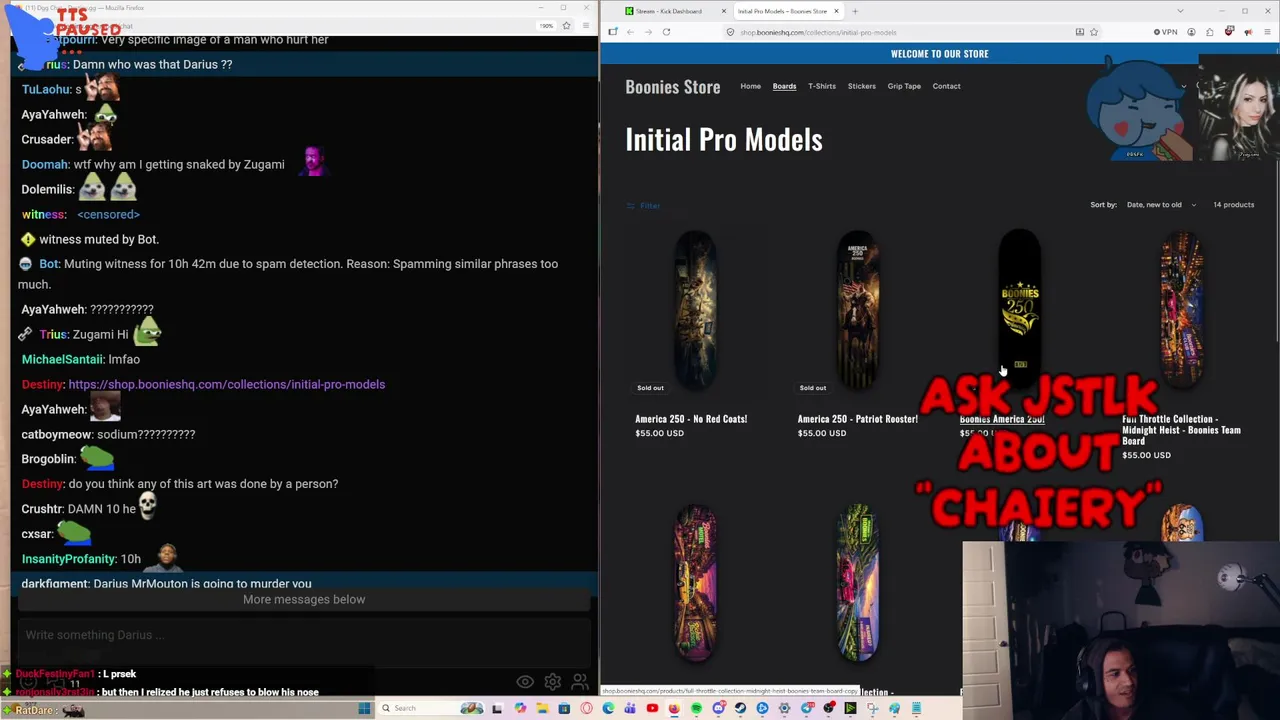Open Steam from the taskbar

tap(740, 708)
